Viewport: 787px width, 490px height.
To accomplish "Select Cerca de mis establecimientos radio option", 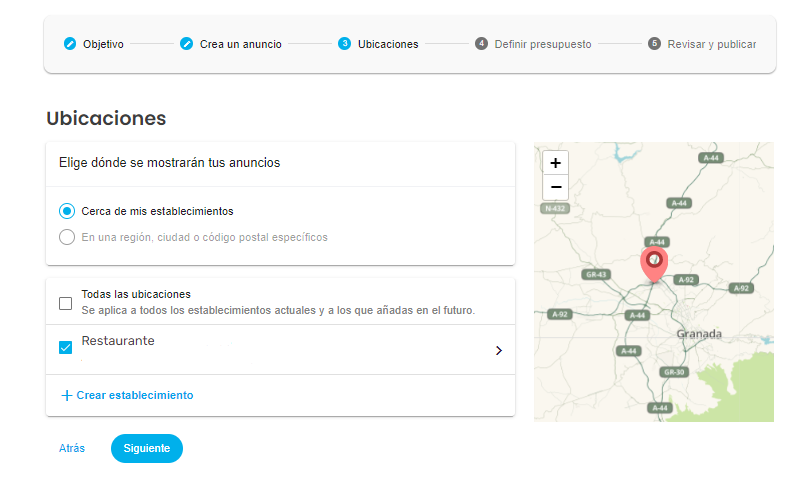I will [x=67, y=211].
